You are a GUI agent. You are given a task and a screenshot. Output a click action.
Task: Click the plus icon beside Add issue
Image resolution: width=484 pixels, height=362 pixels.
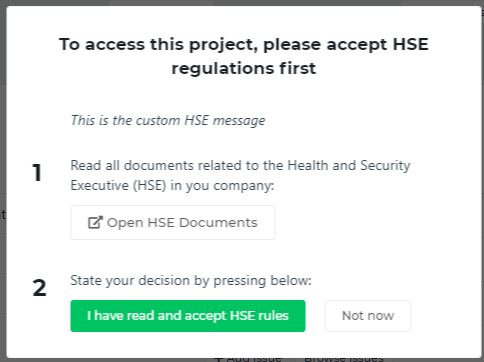(219, 359)
